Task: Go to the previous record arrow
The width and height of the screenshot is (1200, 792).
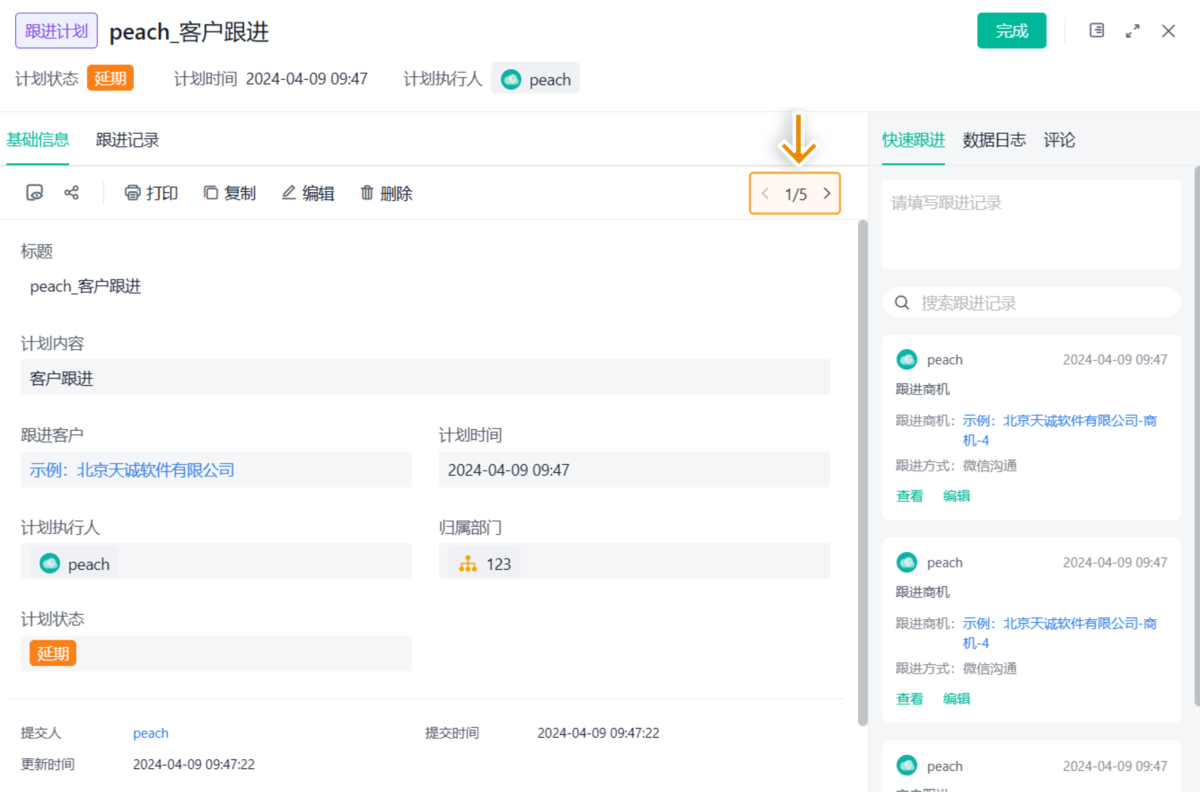Action: pos(765,194)
